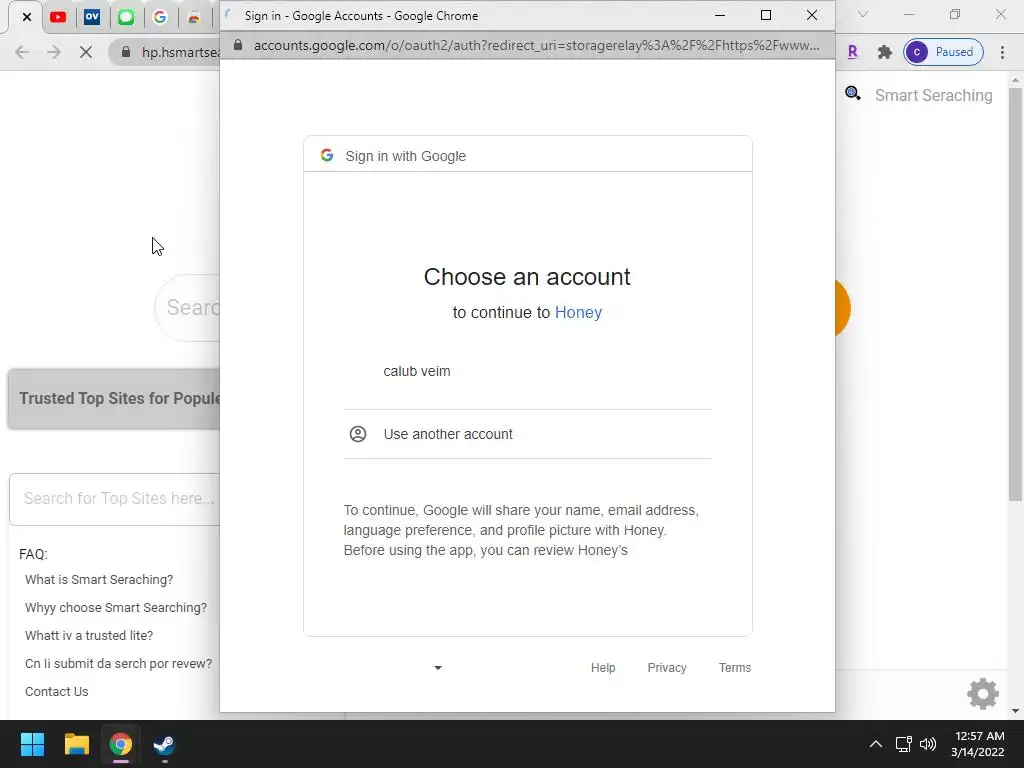
Task: Open Chrome from the taskbar
Action: pos(120,744)
